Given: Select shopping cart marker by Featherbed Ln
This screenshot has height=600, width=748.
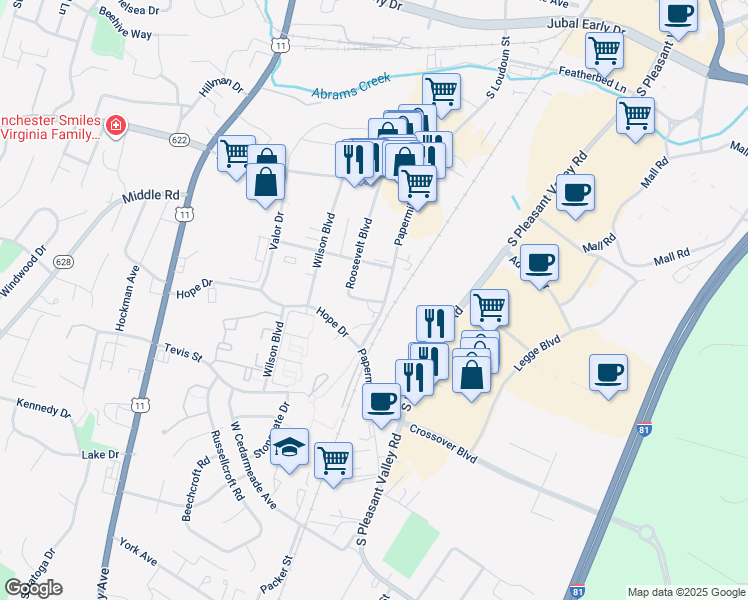Looking at the screenshot, I should (x=604, y=52).
